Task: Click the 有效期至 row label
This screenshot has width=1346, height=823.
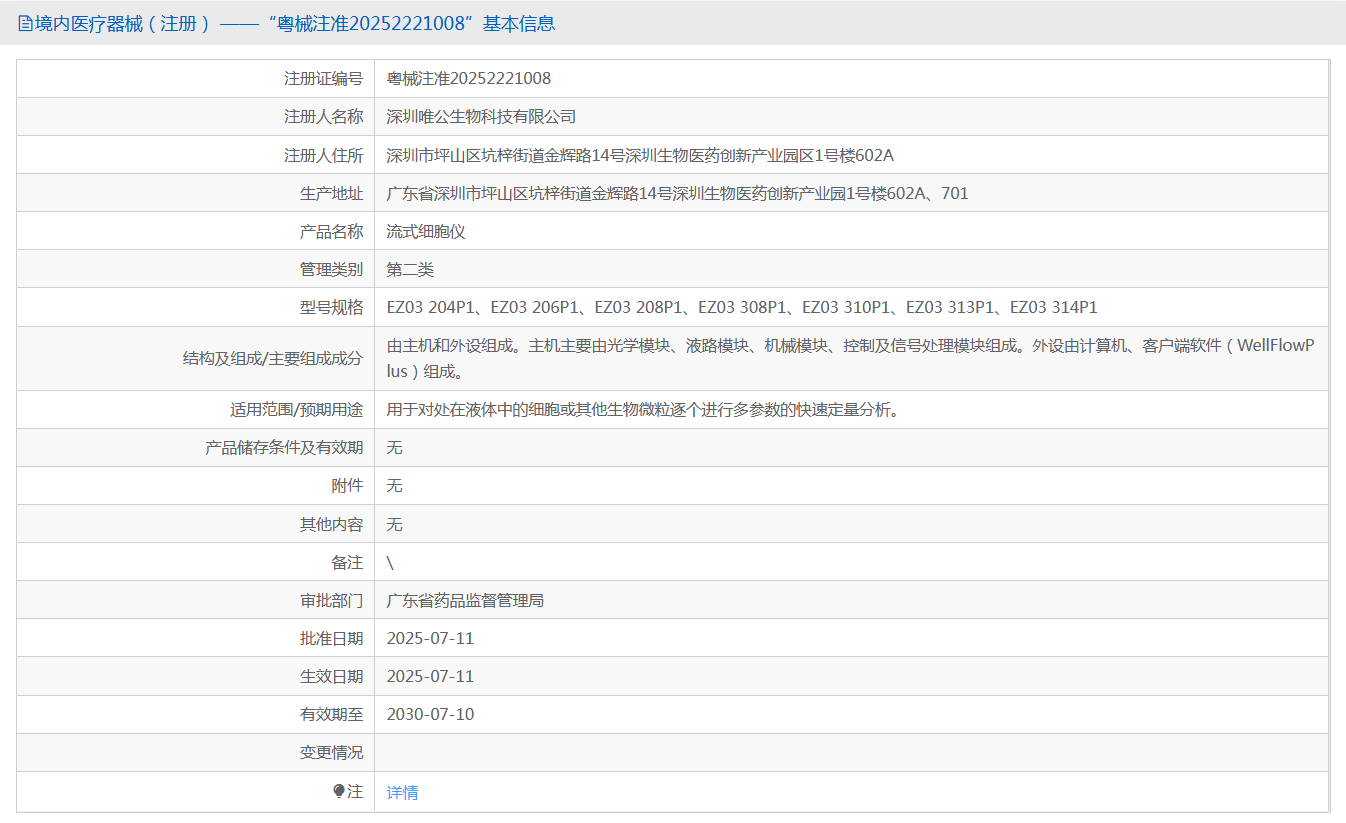Action: pyautogui.click(x=331, y=714)
